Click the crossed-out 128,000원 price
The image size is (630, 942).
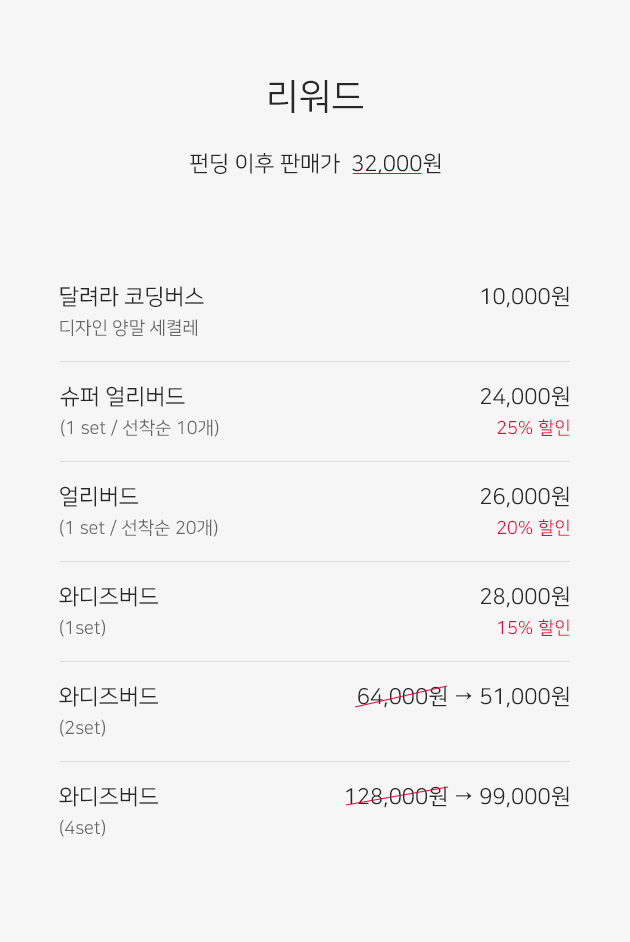[x=395, y=796]
